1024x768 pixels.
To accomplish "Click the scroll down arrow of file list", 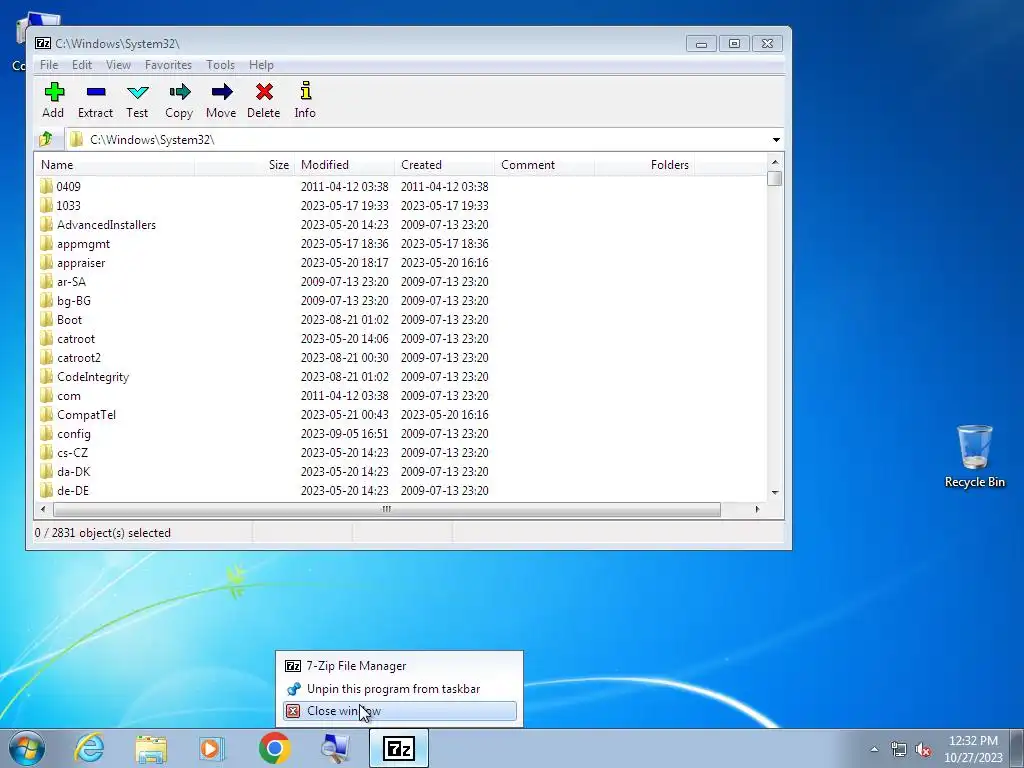I will (775, 492).
